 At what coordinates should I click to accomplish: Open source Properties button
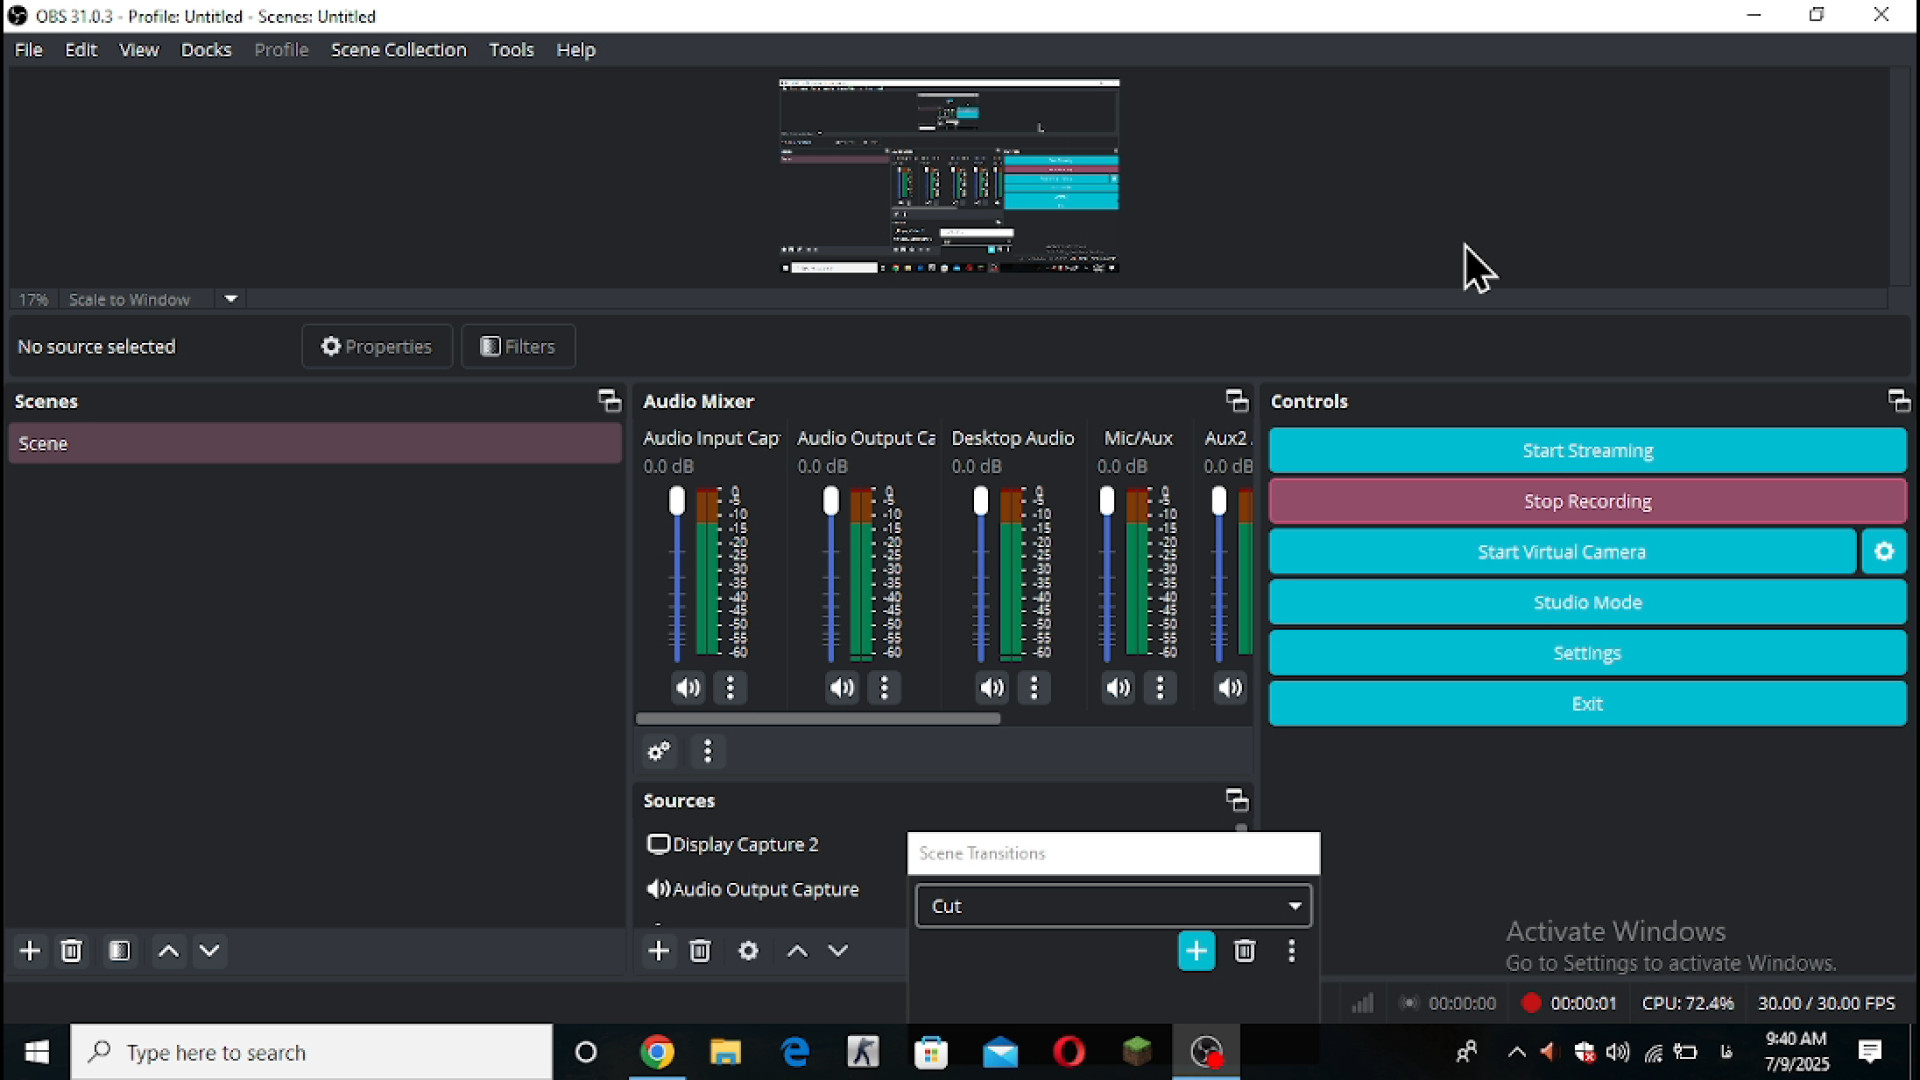click(x=377, y=346)
